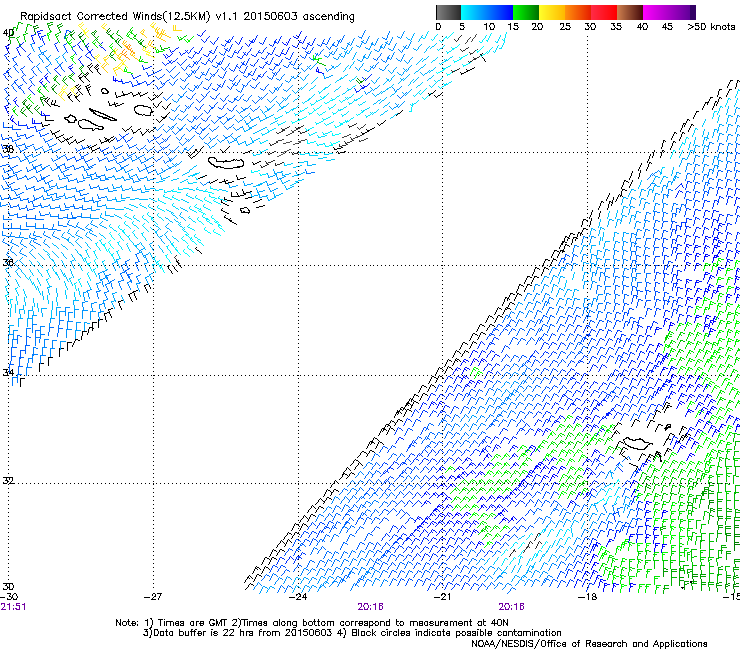This screenshot has height=650, width=740.
Task: Click the cyan-blue 5-15 knots legend swatch
Action: coord(487,12)
